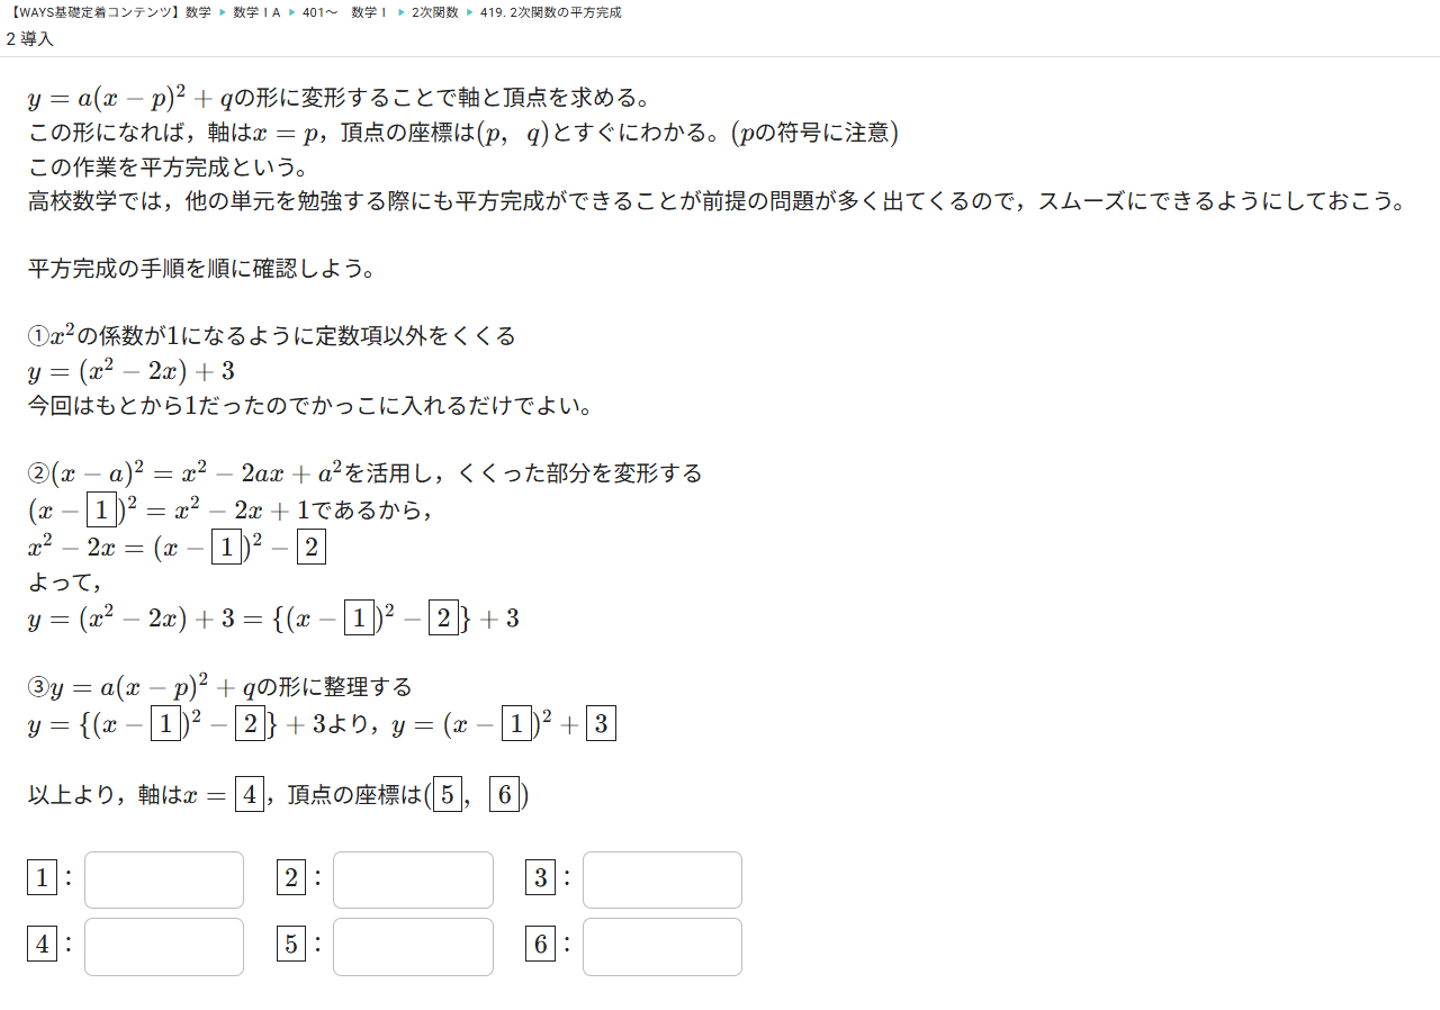This screenshot has width=1440, height=1010.
Task: Click boxed 6 in the 頂点の座標 coordinates
Action: pyautogui.click(x=504, y=795)
